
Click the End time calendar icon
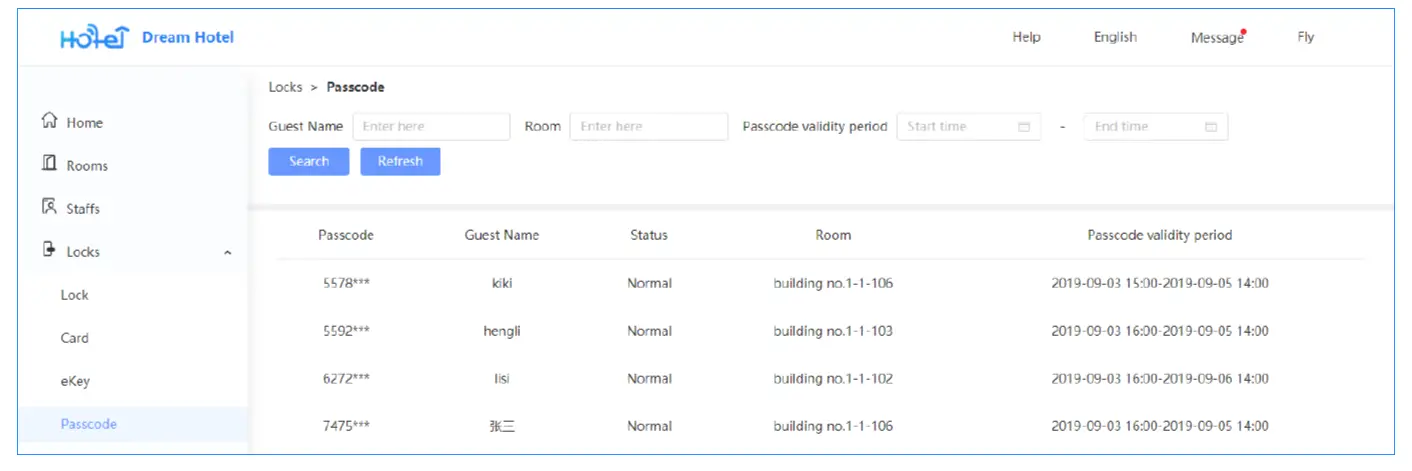1210,127
